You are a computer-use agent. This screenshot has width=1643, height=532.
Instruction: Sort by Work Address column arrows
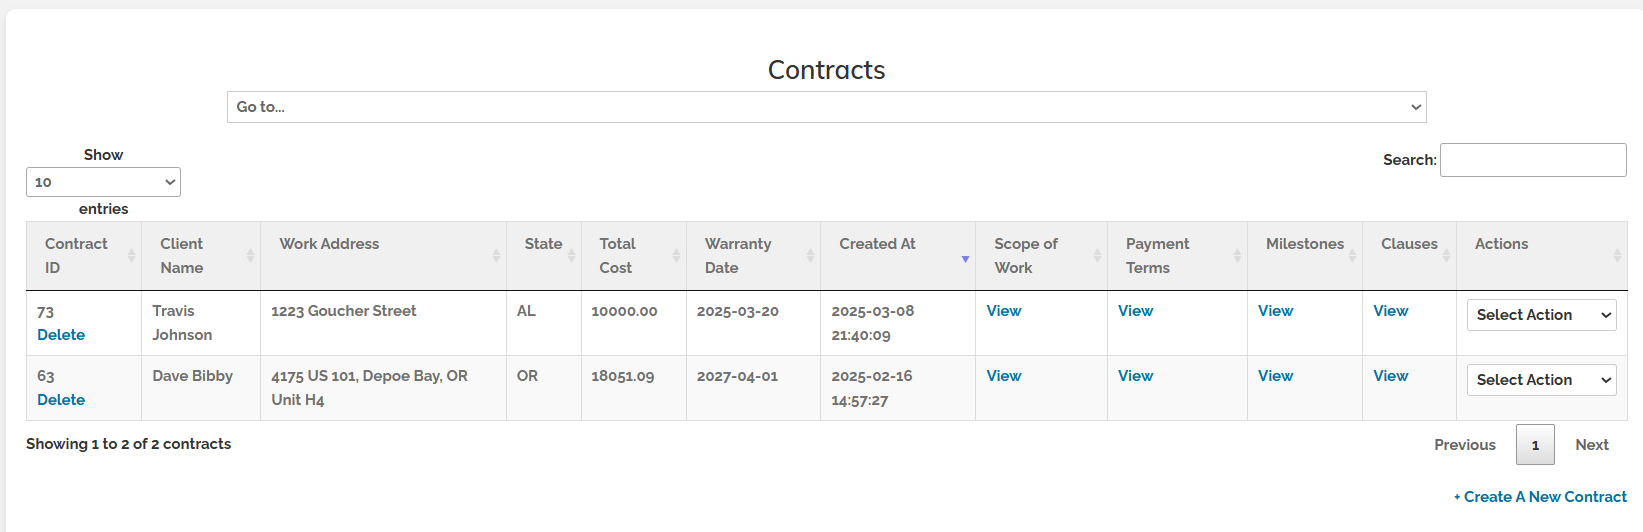tap(496, 256)
